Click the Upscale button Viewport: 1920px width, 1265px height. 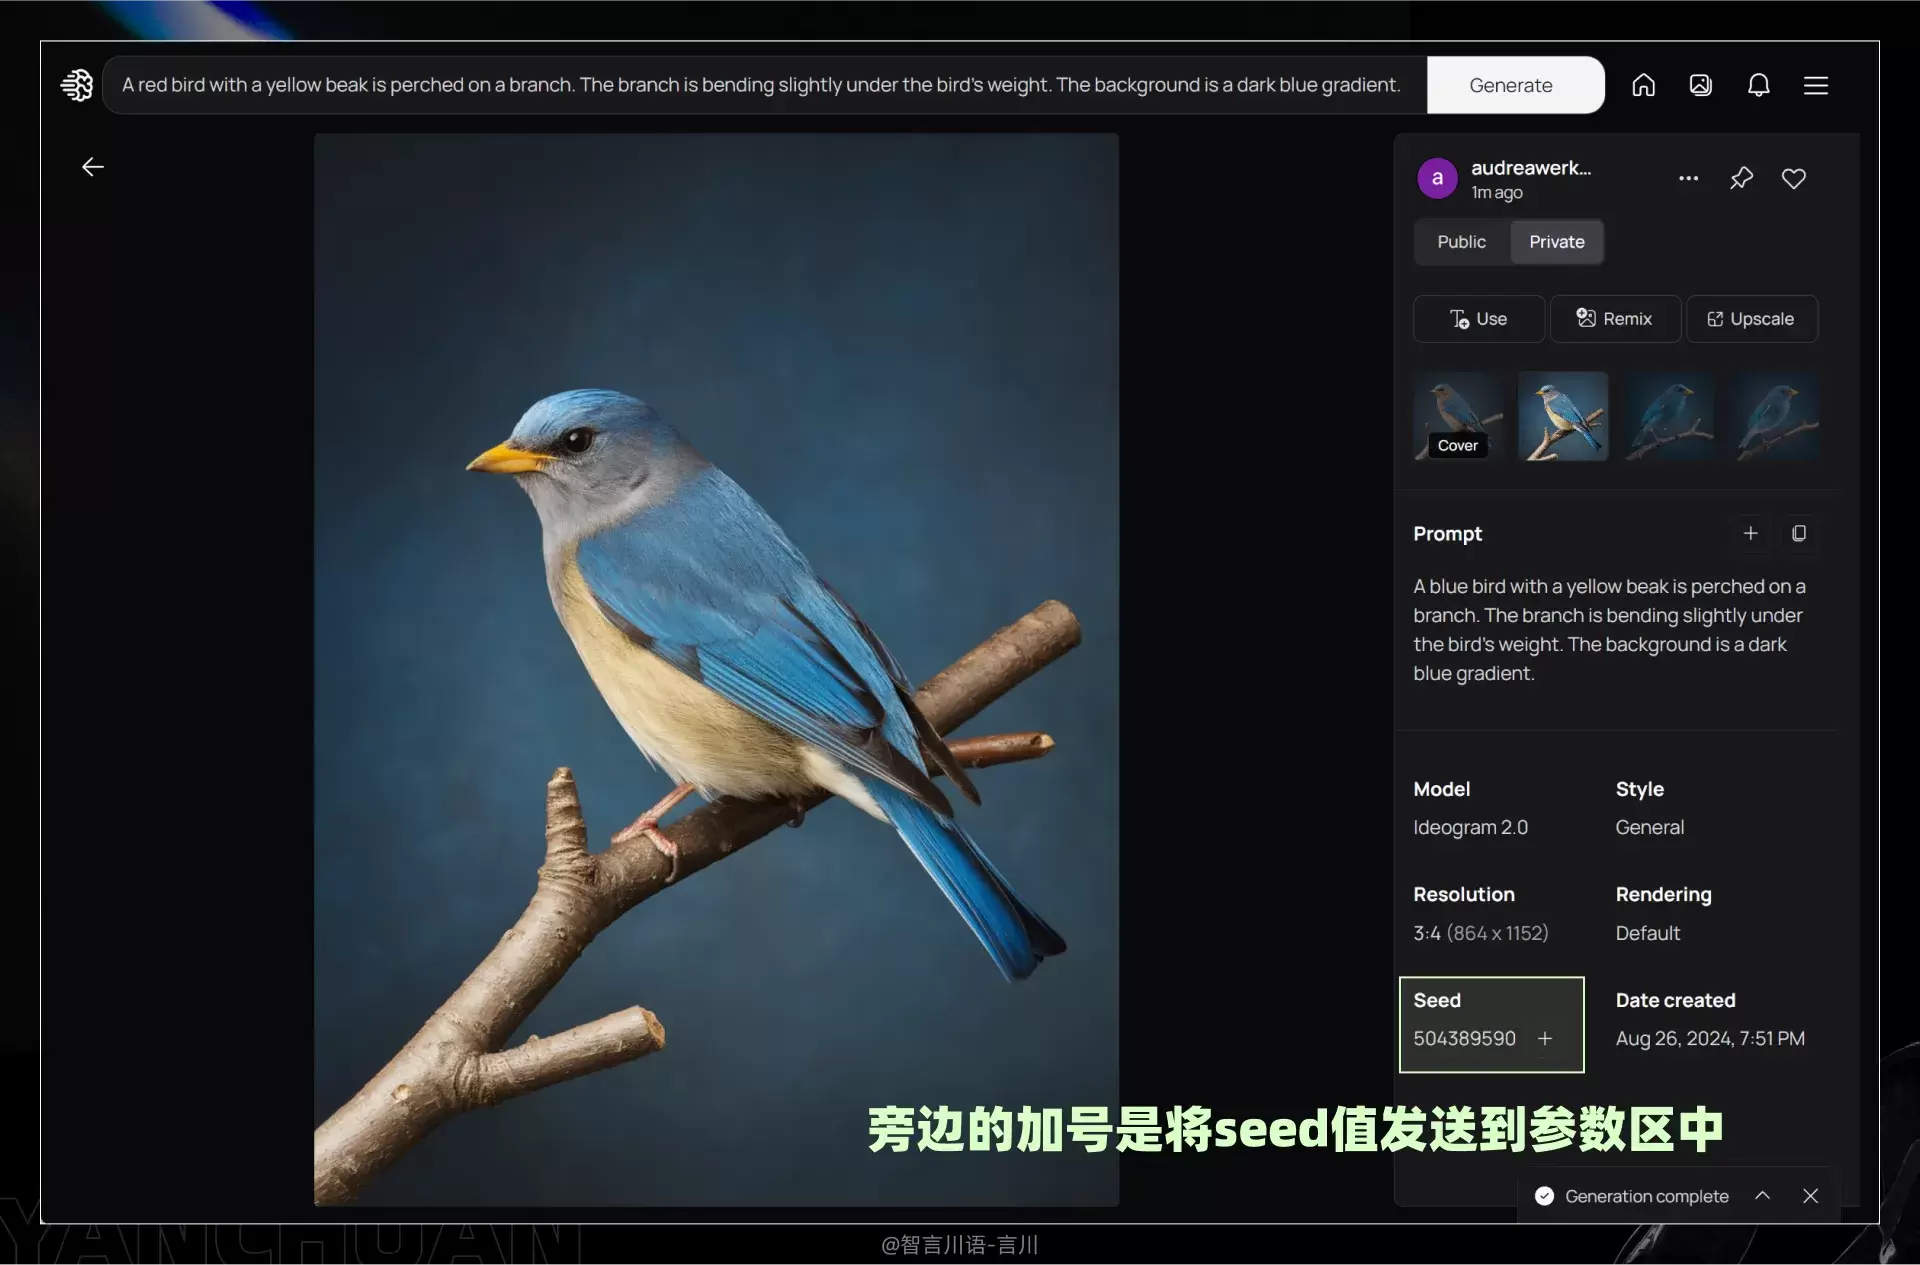tap(1751, 319)
